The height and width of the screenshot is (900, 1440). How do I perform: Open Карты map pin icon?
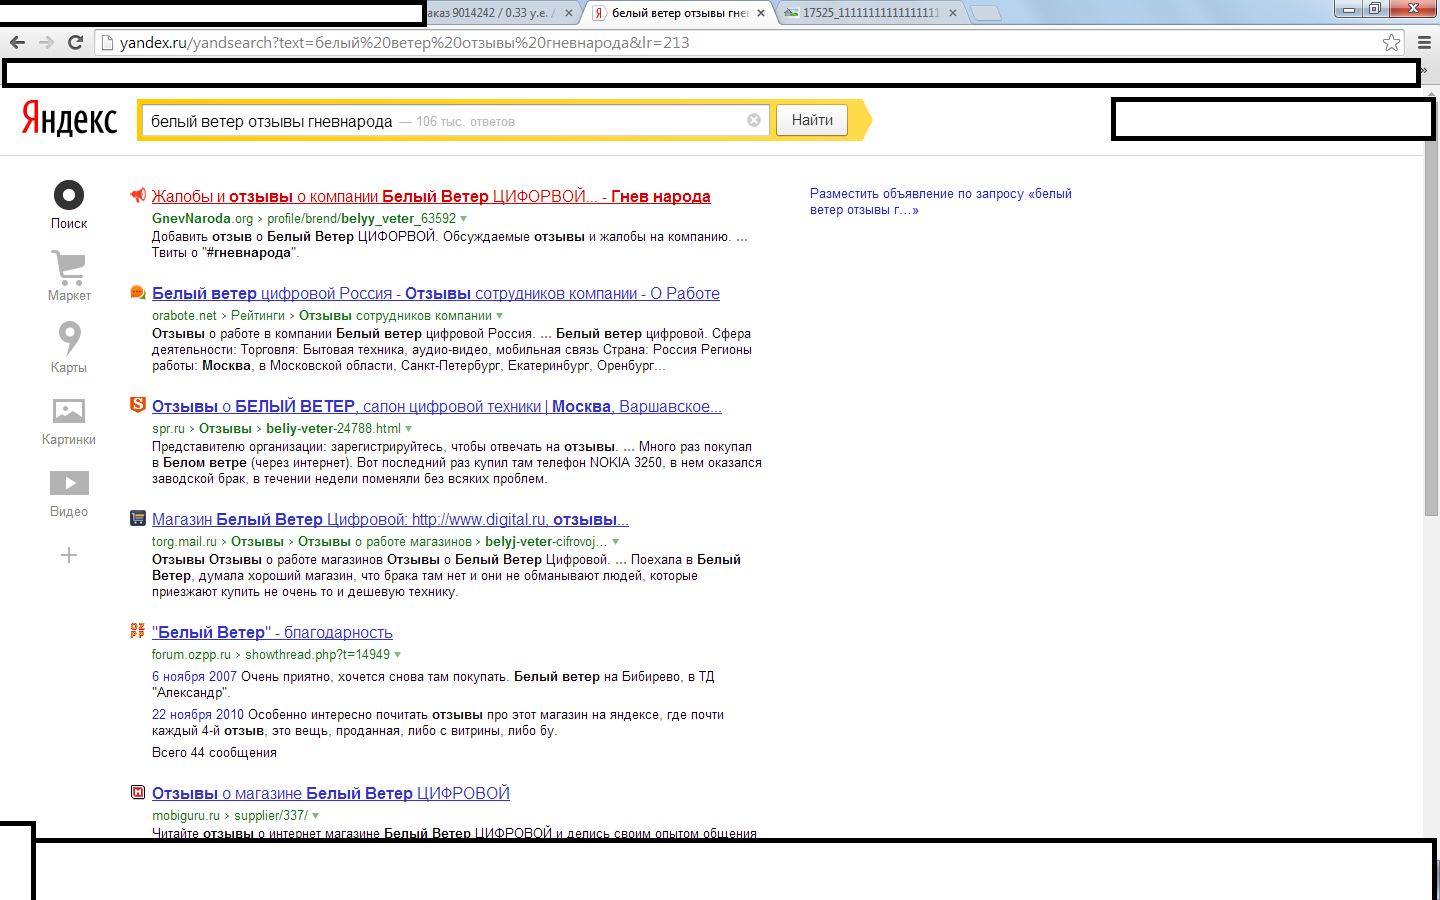(x=69, y=338)
